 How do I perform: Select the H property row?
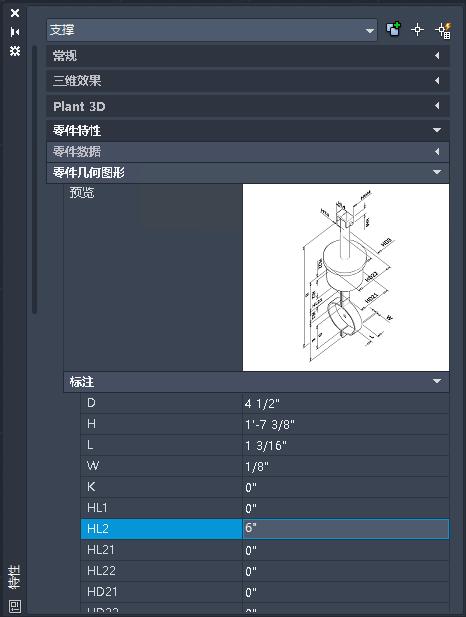tap(265, 424)
